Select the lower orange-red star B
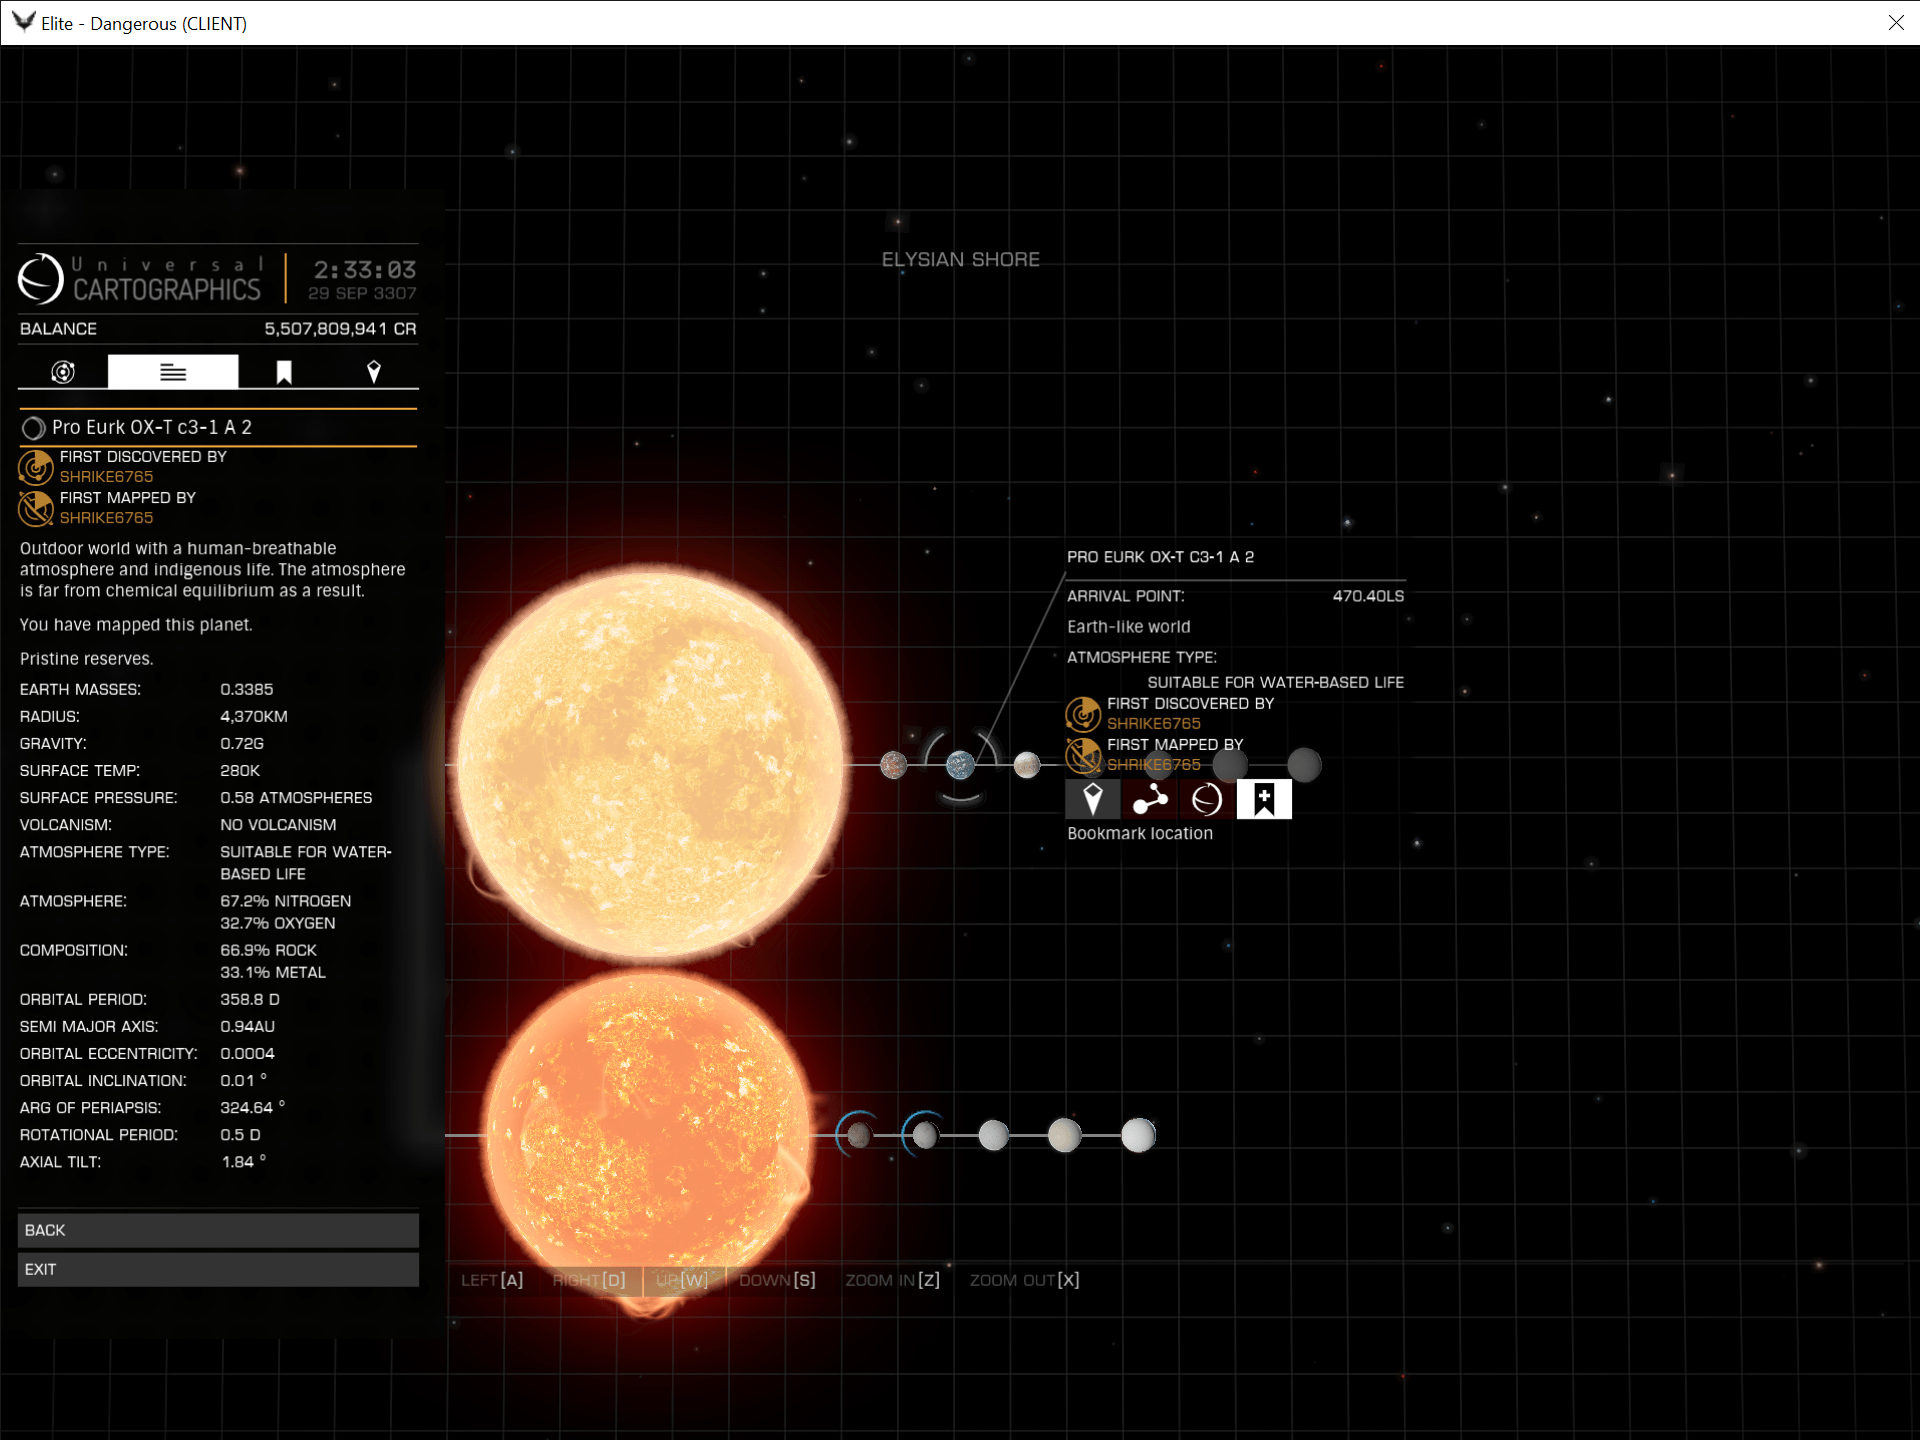Viewport: 1920px width, 1440px height. [648, 1135]
